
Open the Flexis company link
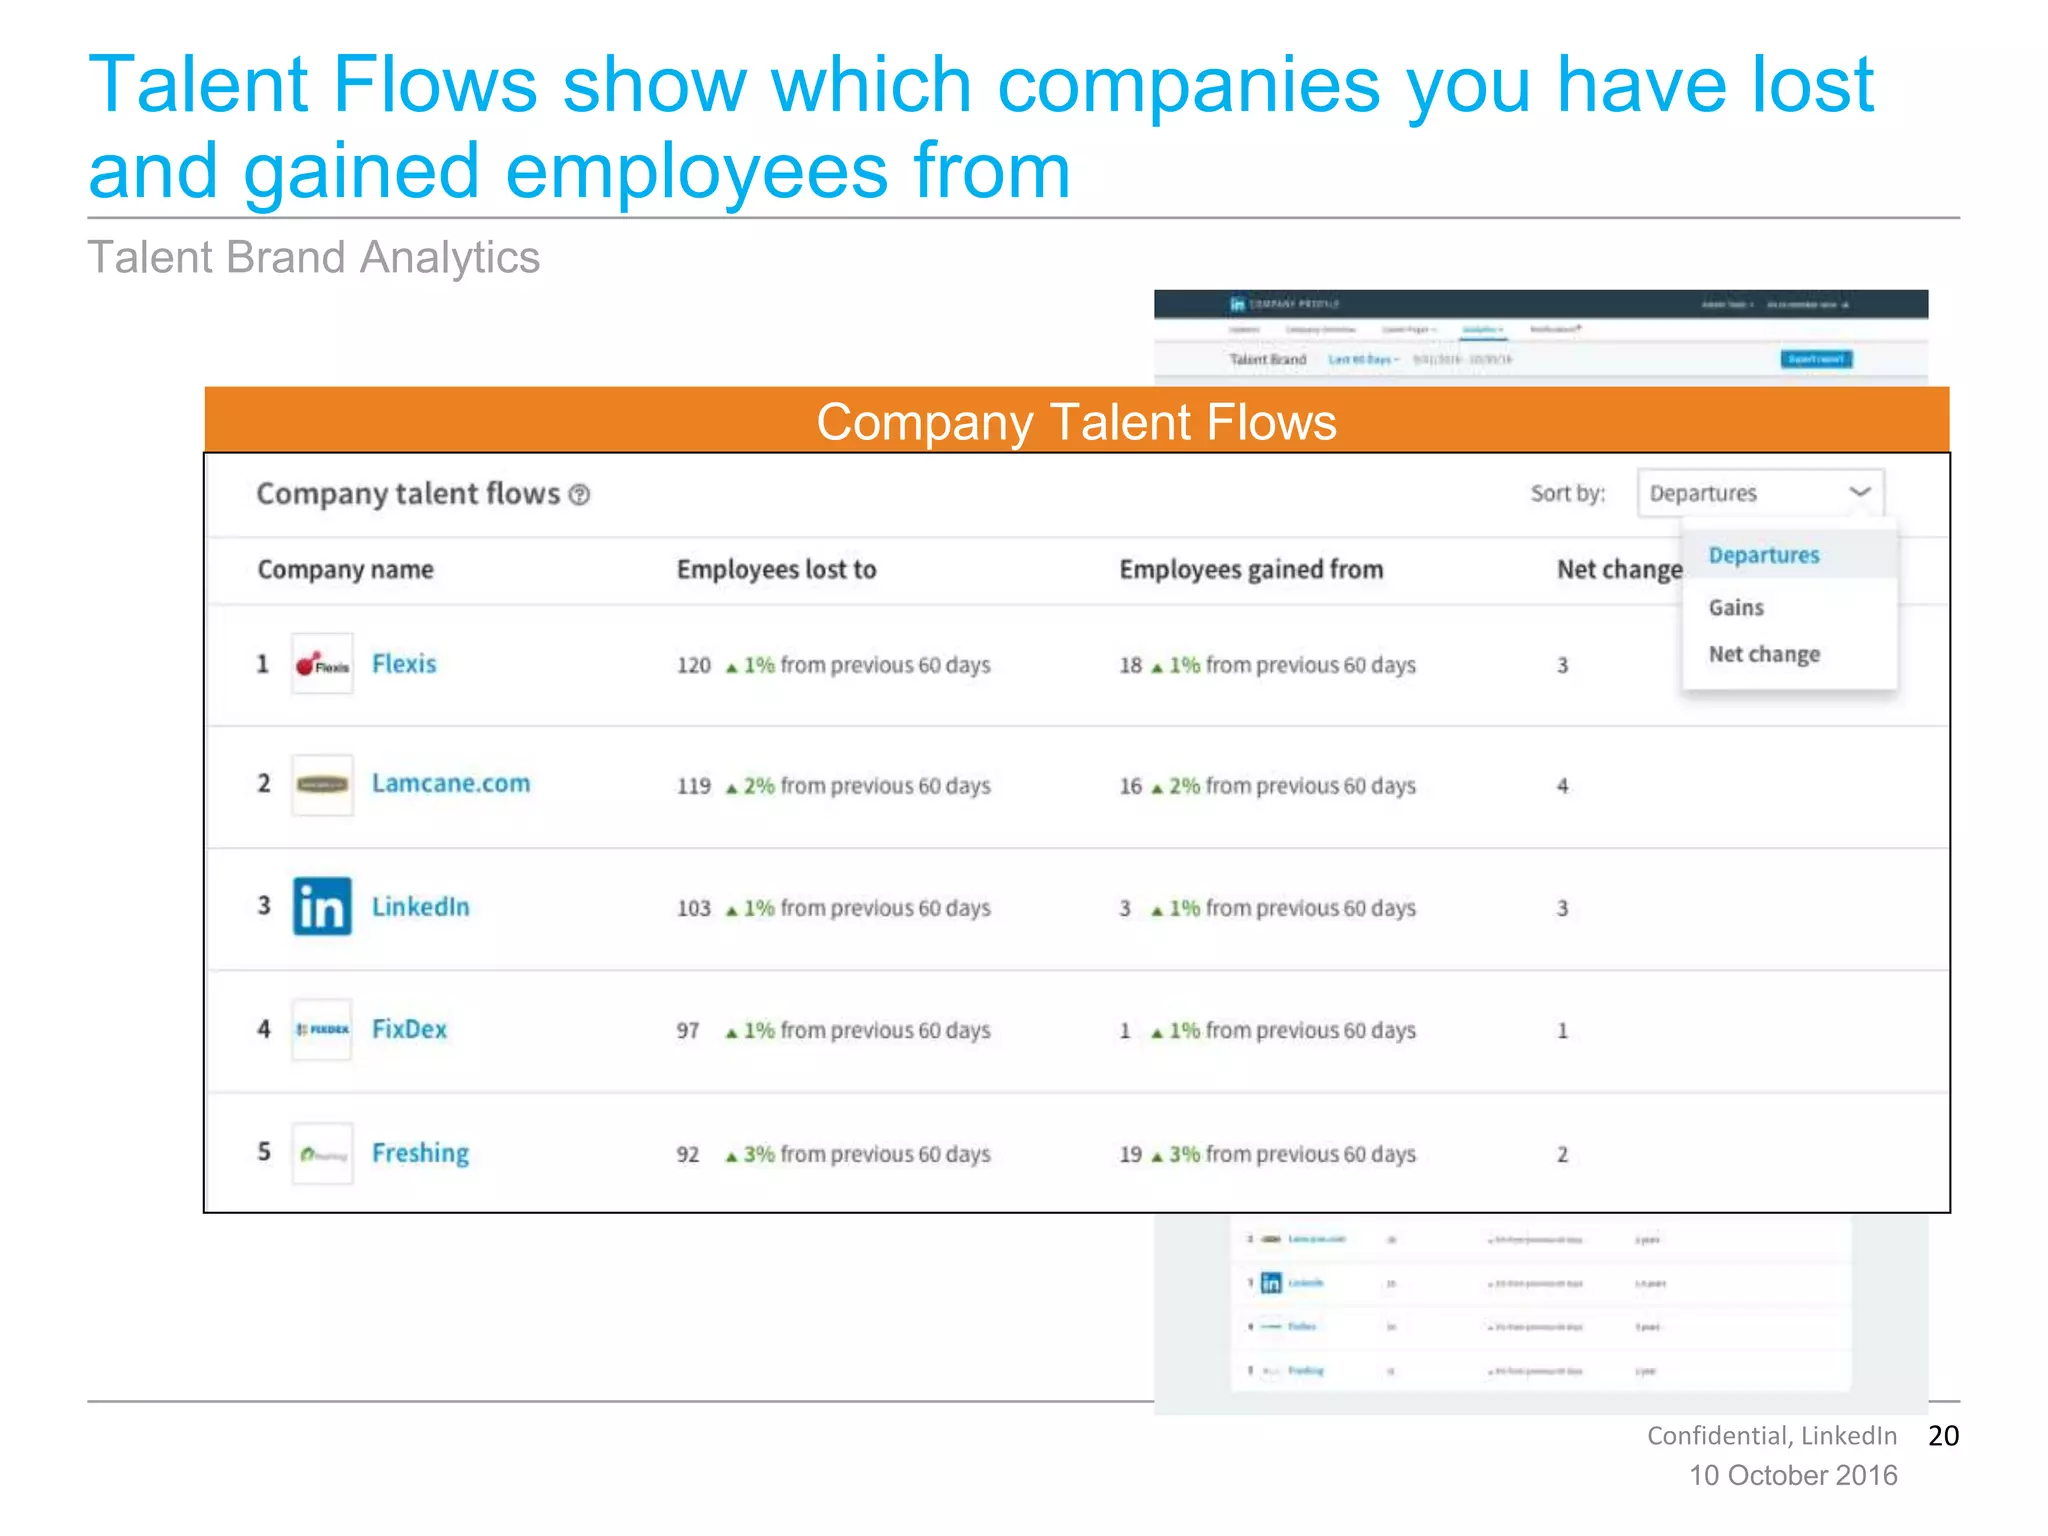pyautogui.click(x=404, y=664)
